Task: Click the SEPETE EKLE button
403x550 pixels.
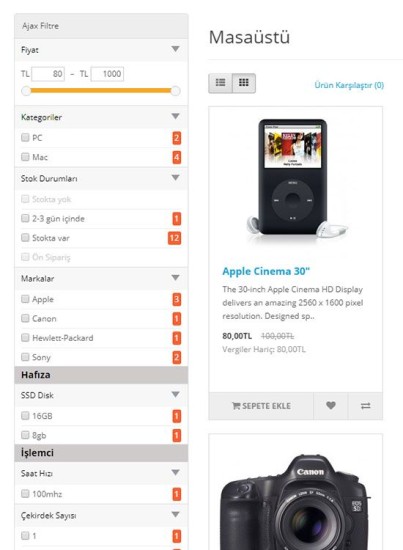Action: pyautogui.click(x=261, y=406)
